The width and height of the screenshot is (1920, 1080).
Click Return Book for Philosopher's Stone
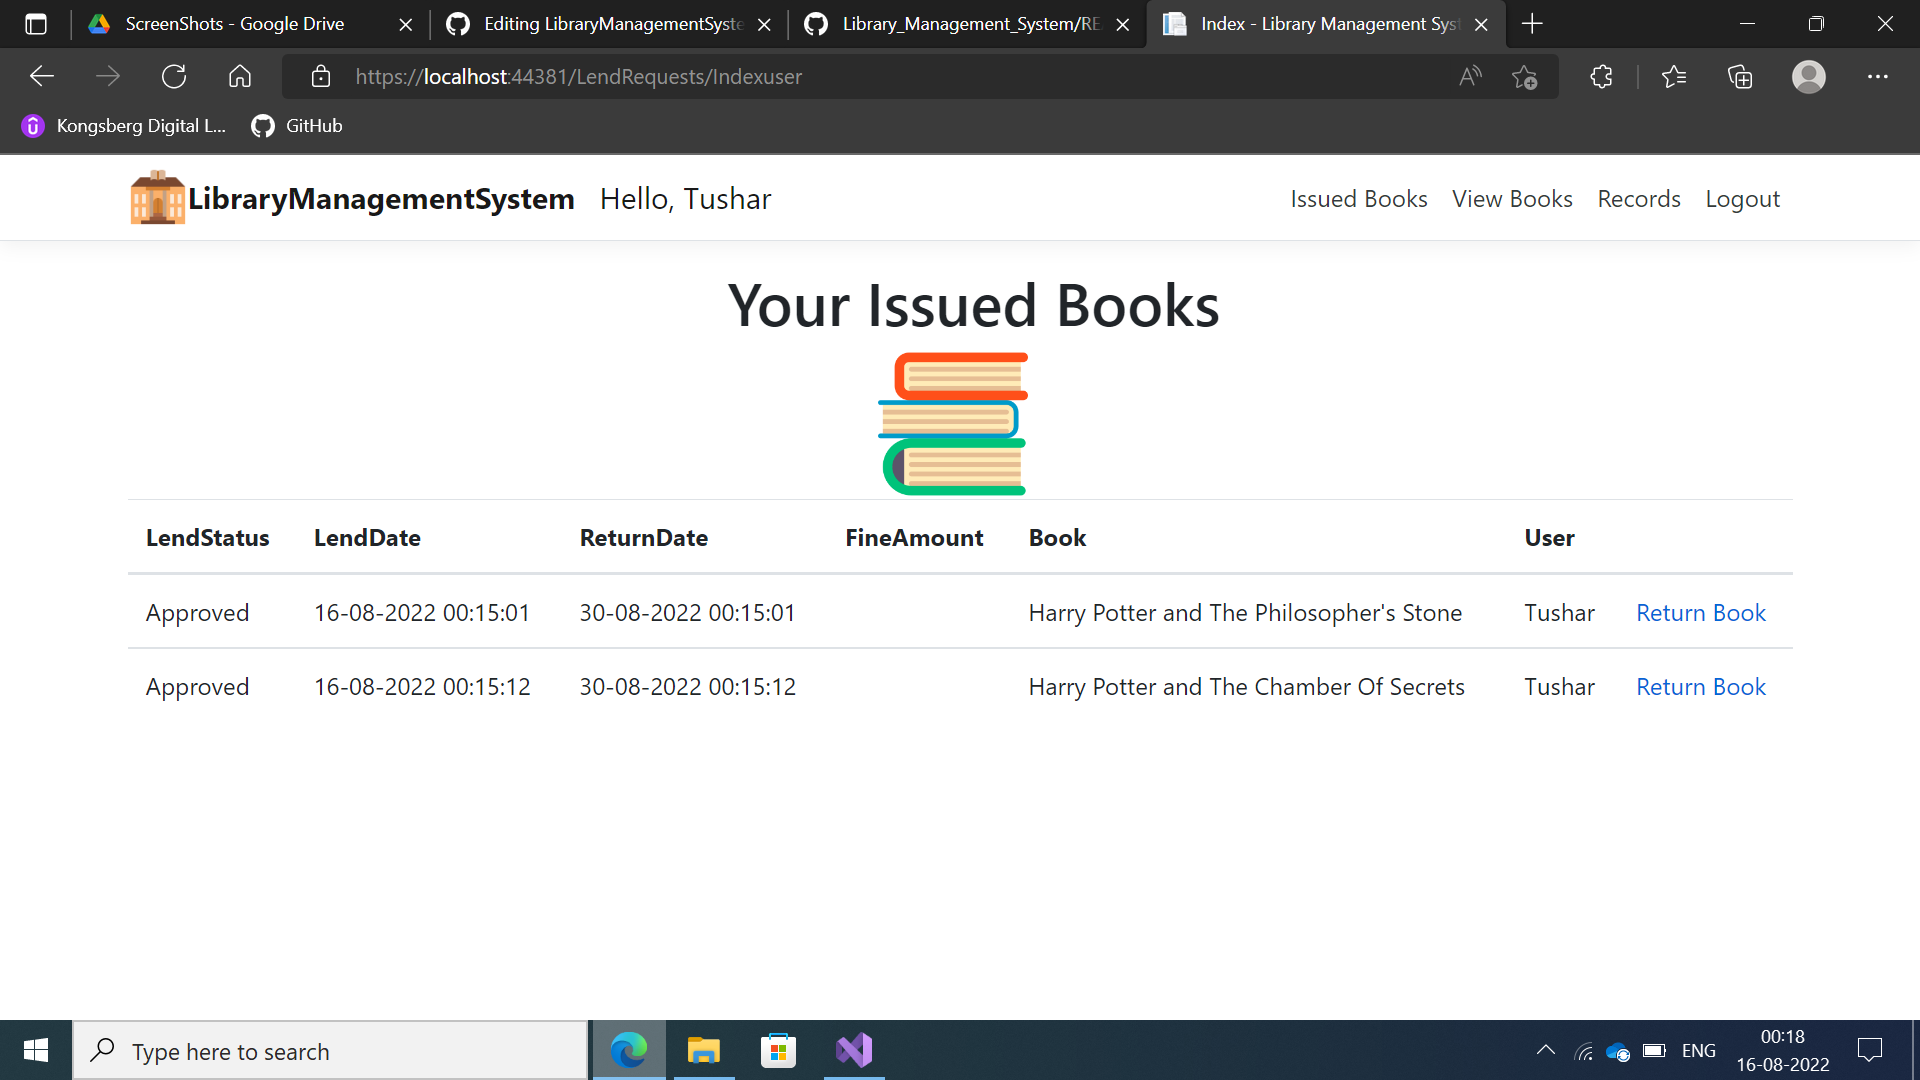coord(1700,612)
